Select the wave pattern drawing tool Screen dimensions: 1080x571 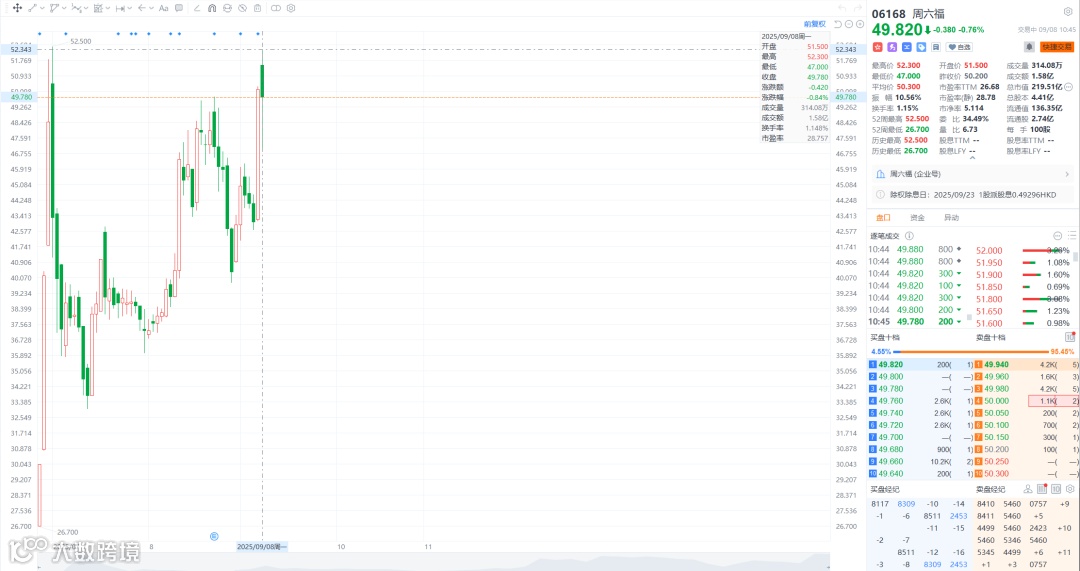tap(76, 8)
